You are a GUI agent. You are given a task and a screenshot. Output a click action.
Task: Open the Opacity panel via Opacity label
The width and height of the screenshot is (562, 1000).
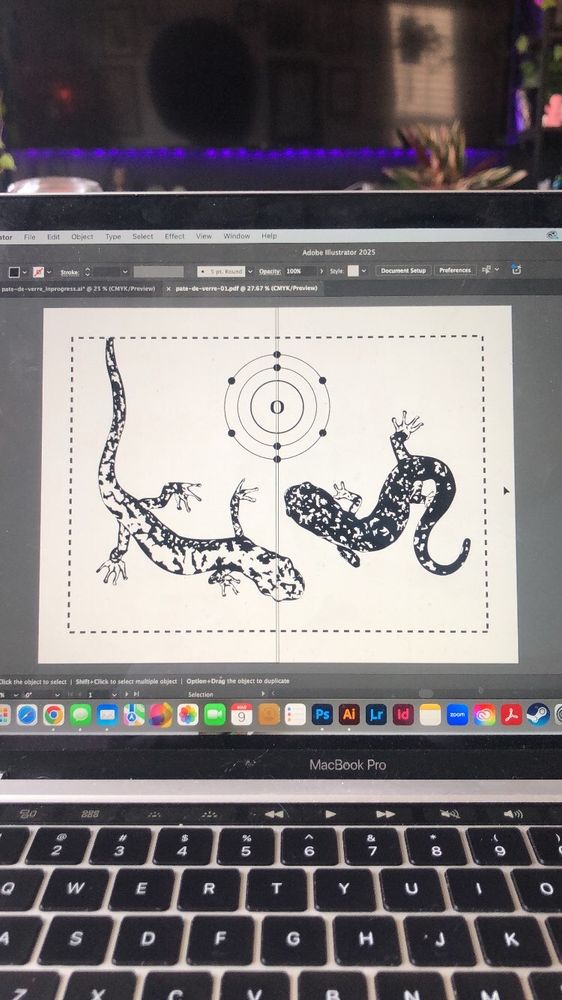pos(270,271)
